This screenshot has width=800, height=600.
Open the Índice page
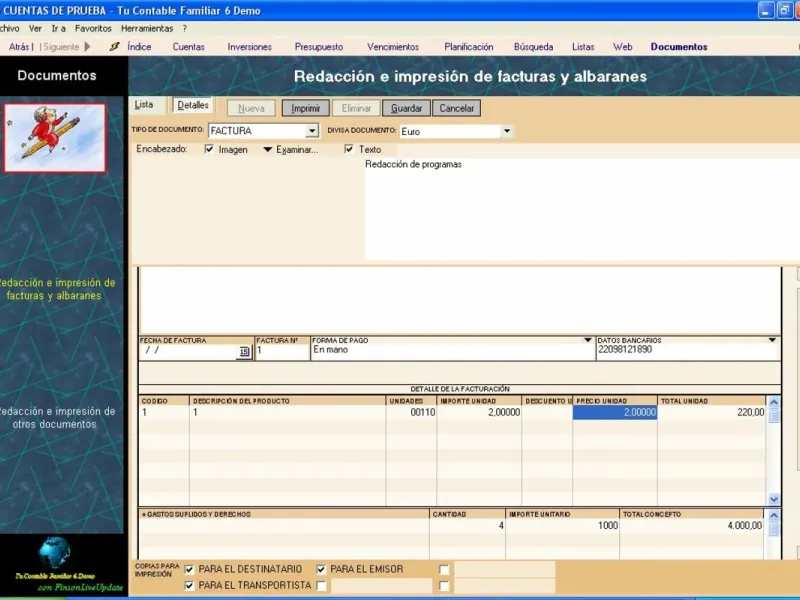coord(139,47)
